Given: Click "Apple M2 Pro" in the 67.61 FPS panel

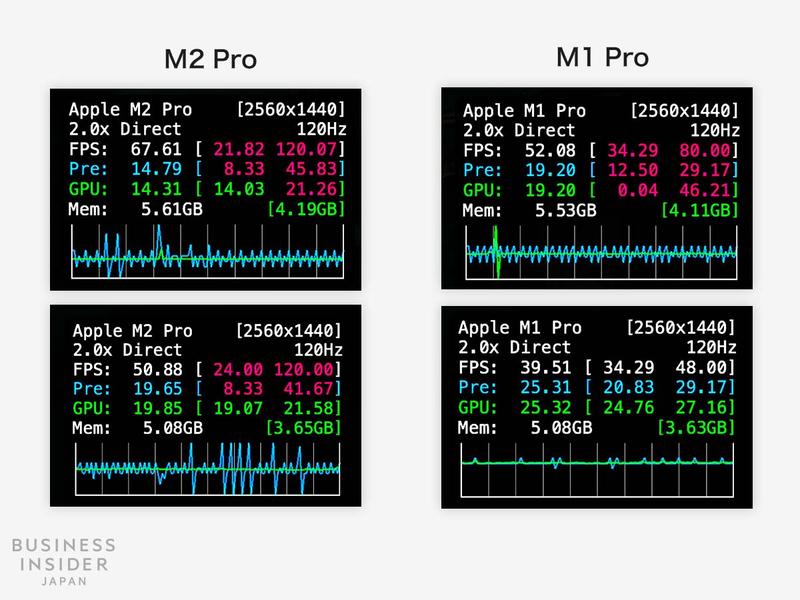Looking at the screenshot, I should coord(131,109).
